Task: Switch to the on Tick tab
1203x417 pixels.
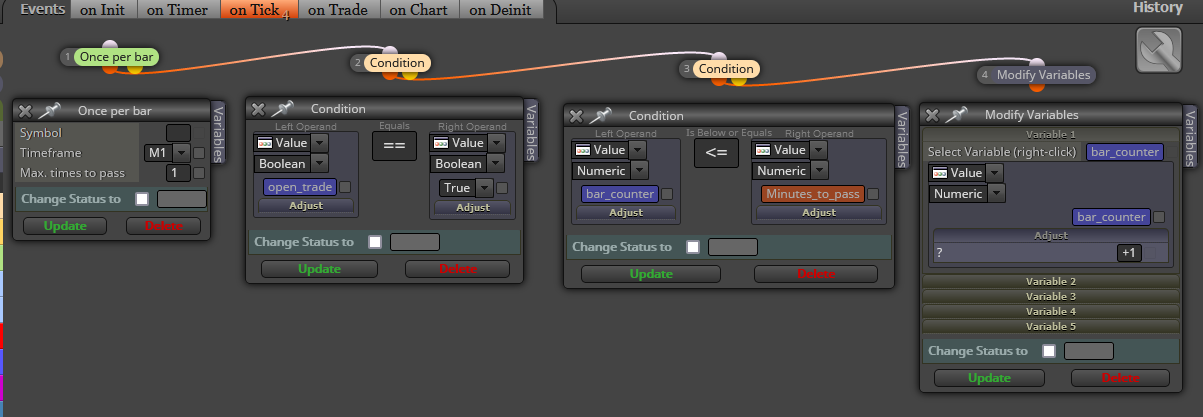Action: tap(258, 10)
